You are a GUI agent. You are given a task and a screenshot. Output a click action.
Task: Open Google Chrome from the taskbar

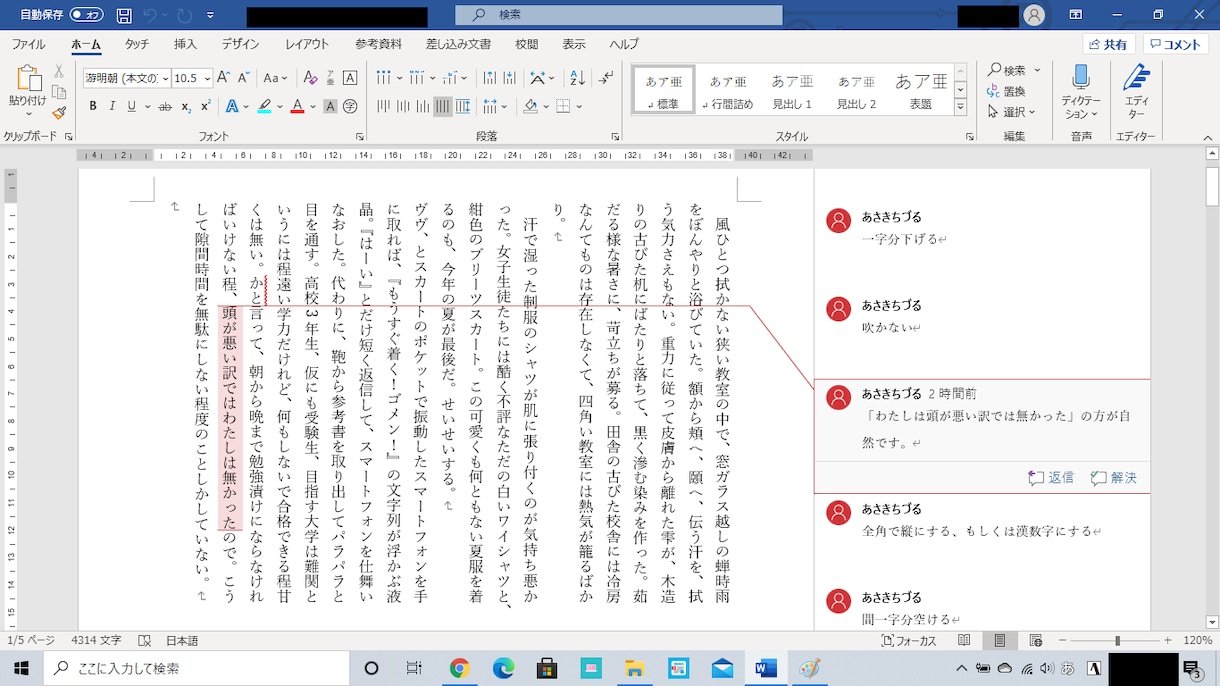(459, 668)
